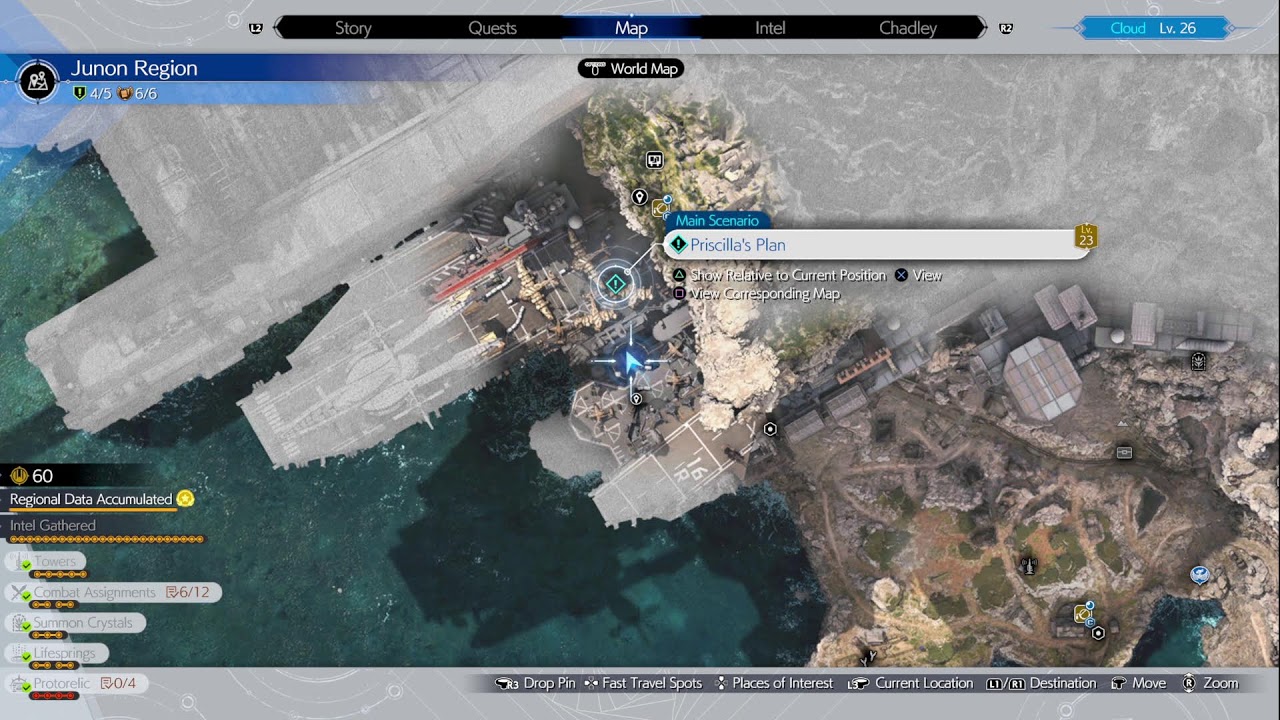Click the L2 previous-tab button icon

(255, 28)
